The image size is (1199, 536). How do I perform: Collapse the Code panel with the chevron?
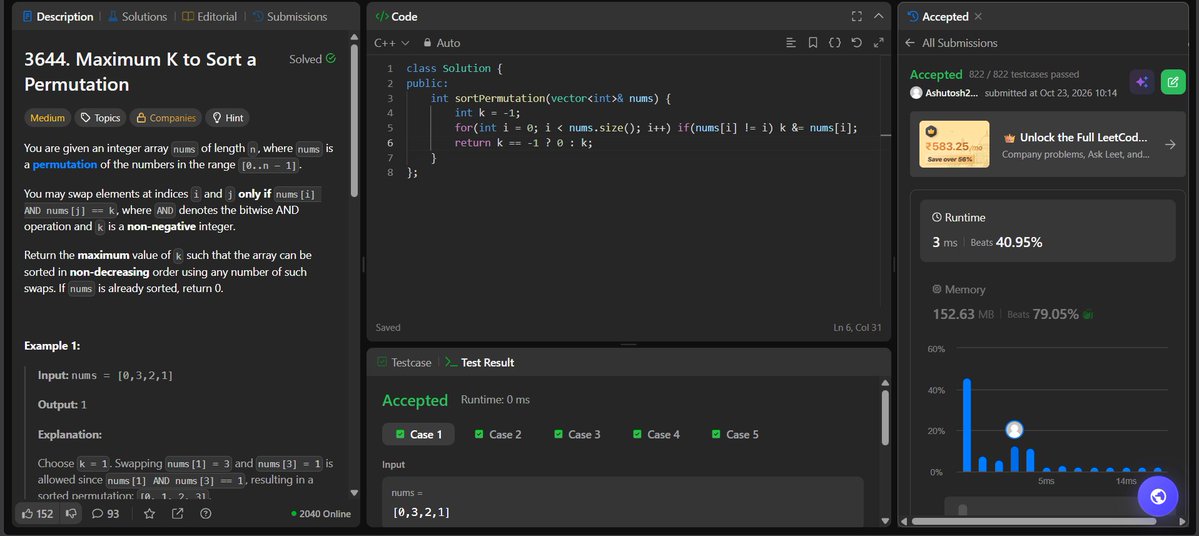(879, 16)
